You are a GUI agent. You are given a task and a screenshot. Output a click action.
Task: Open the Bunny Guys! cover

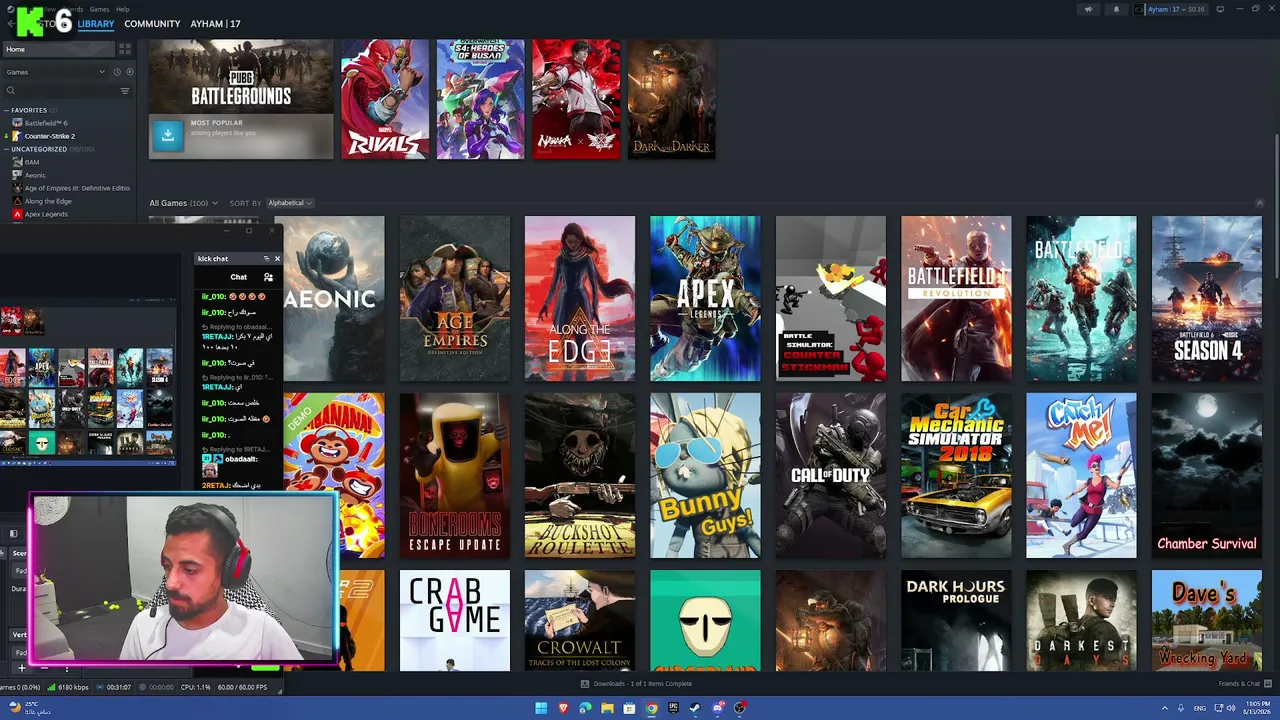705,475
